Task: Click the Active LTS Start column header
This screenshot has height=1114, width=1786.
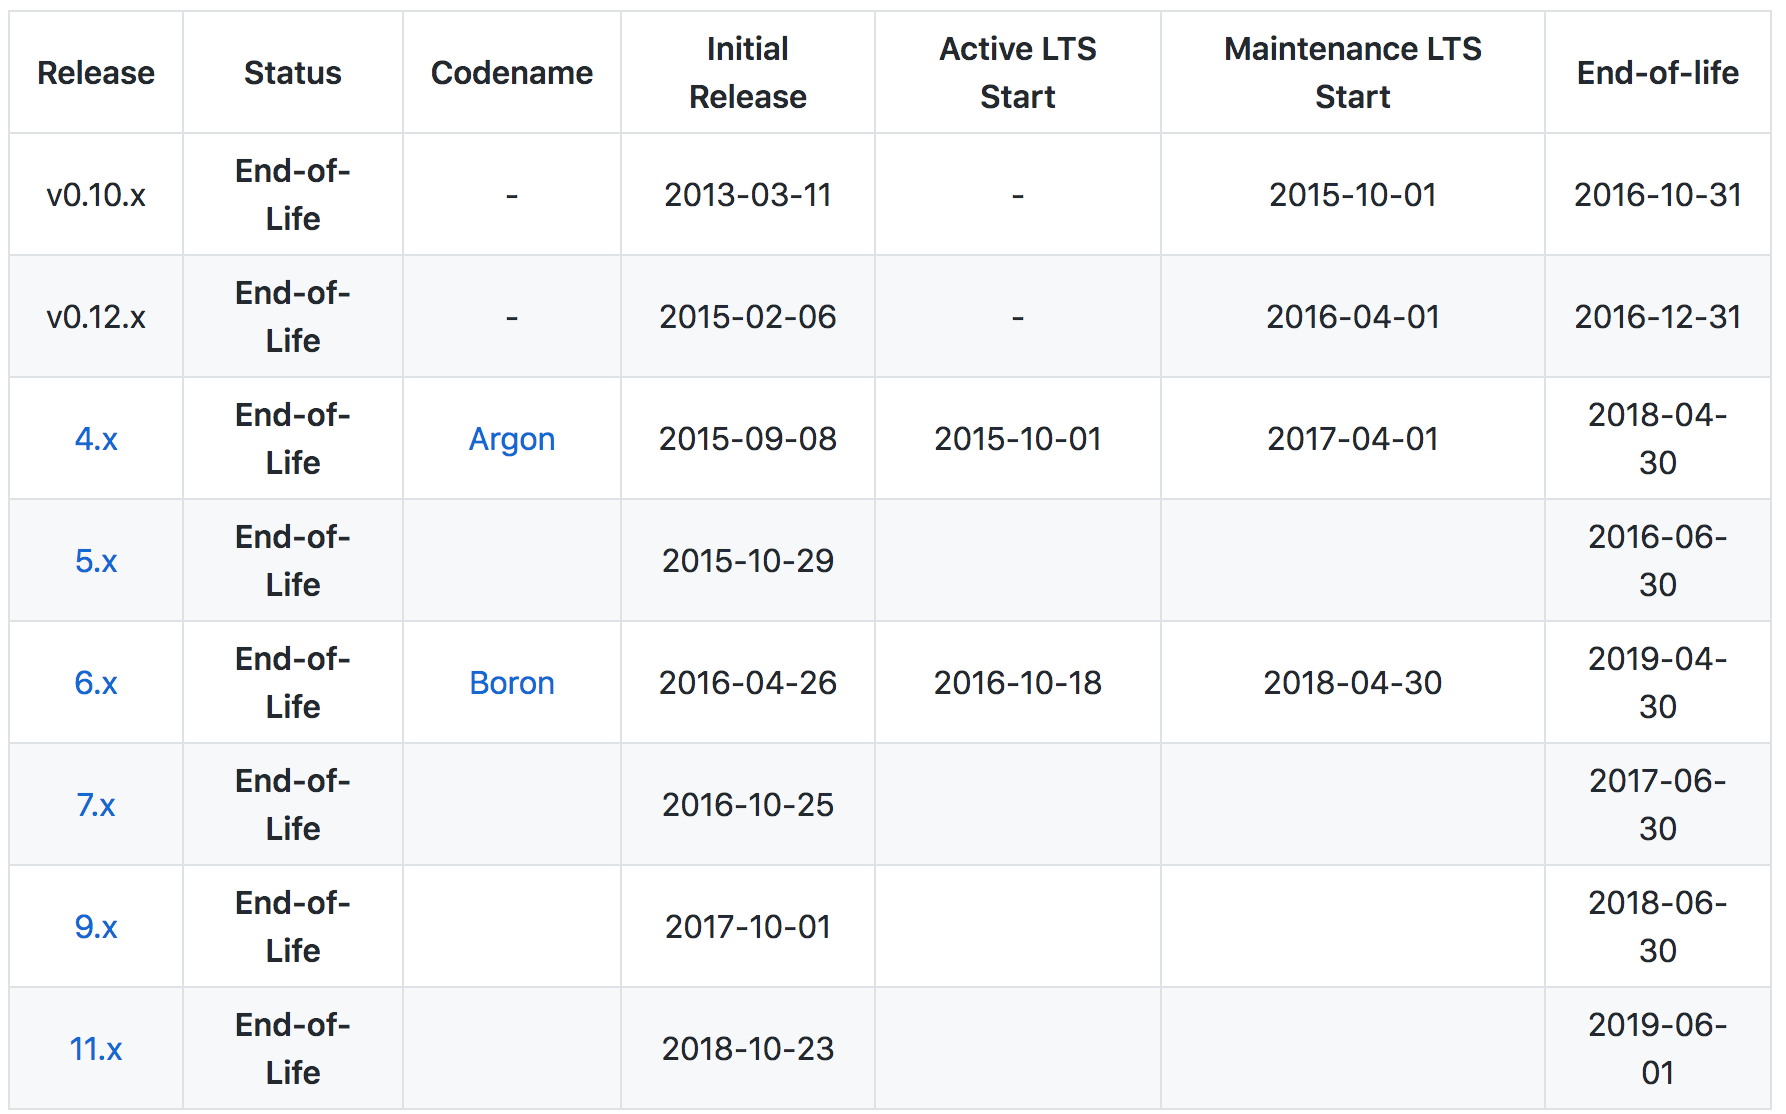Action: (x=1016, y=72)
